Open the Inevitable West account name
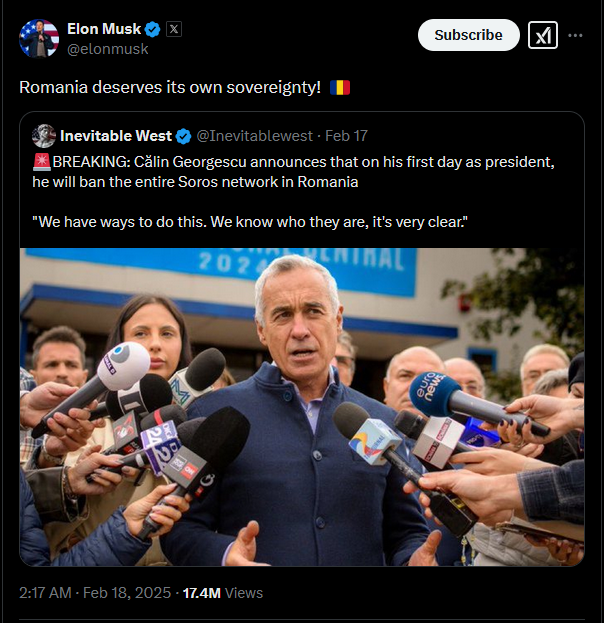The width and height of the screenshot is (604, 623). (x=116, y=136)
